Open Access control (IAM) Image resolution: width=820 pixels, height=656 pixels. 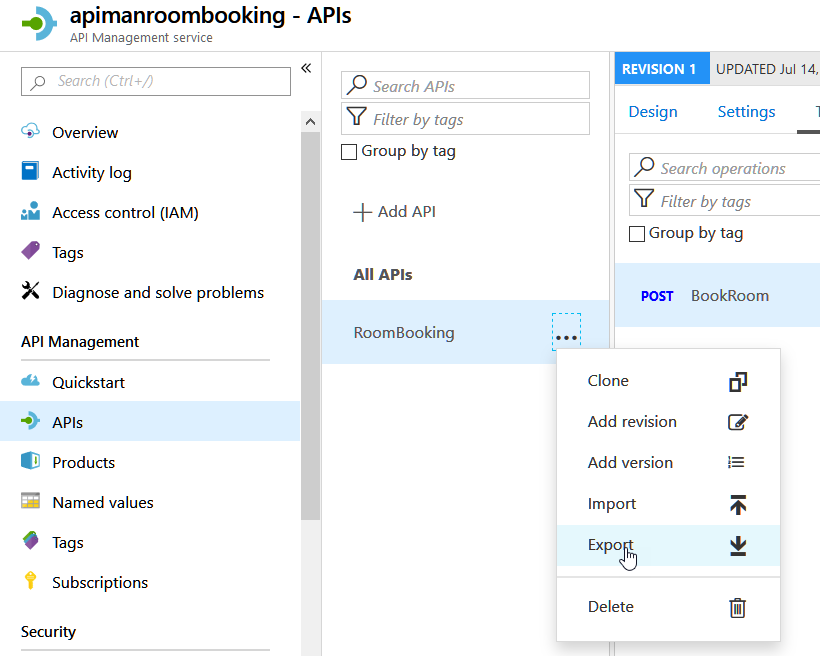(120, 212)
